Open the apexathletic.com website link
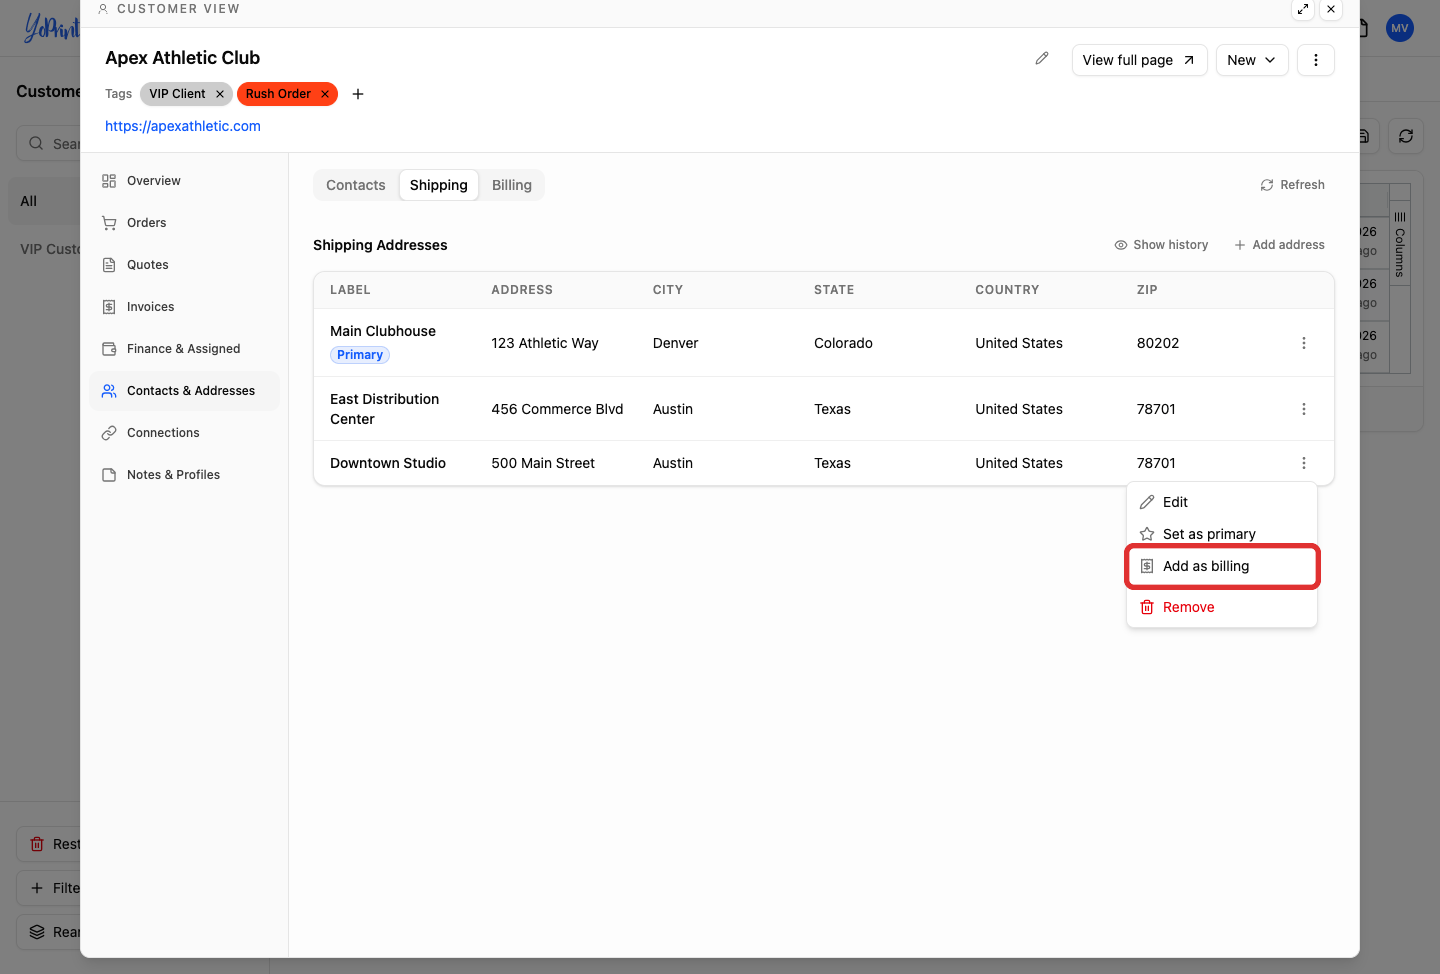The width and height of the screenshot is (1440, 974). (x=183, y=126)
